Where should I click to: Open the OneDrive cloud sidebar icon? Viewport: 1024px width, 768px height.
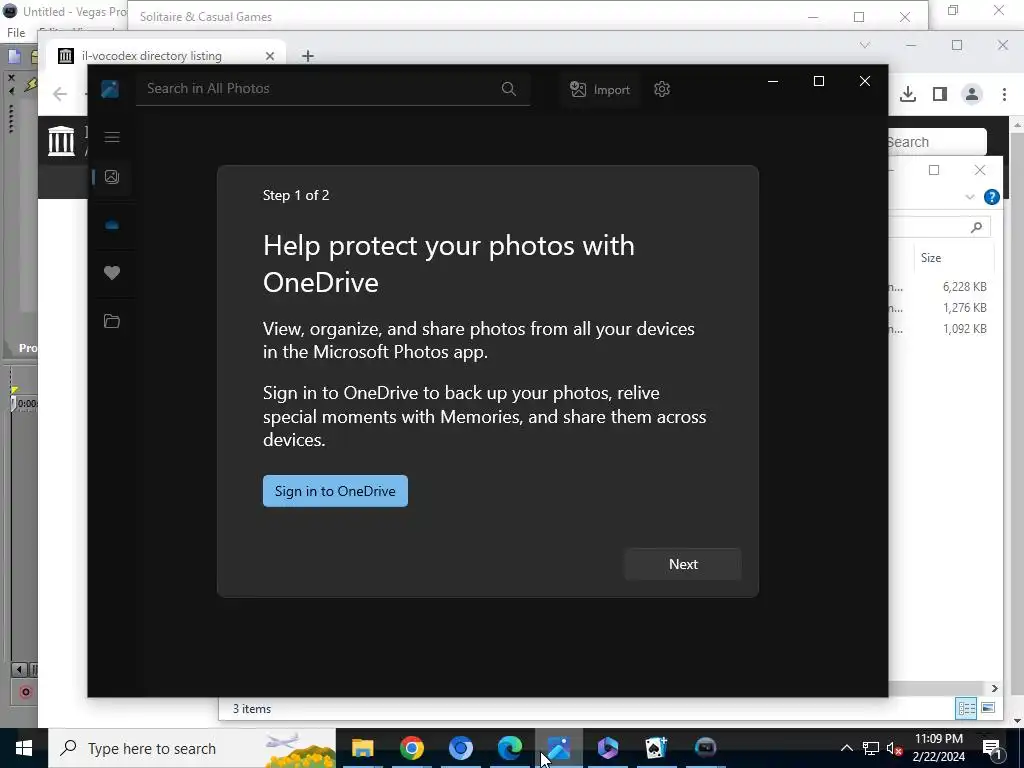click(x=112, y=225)
